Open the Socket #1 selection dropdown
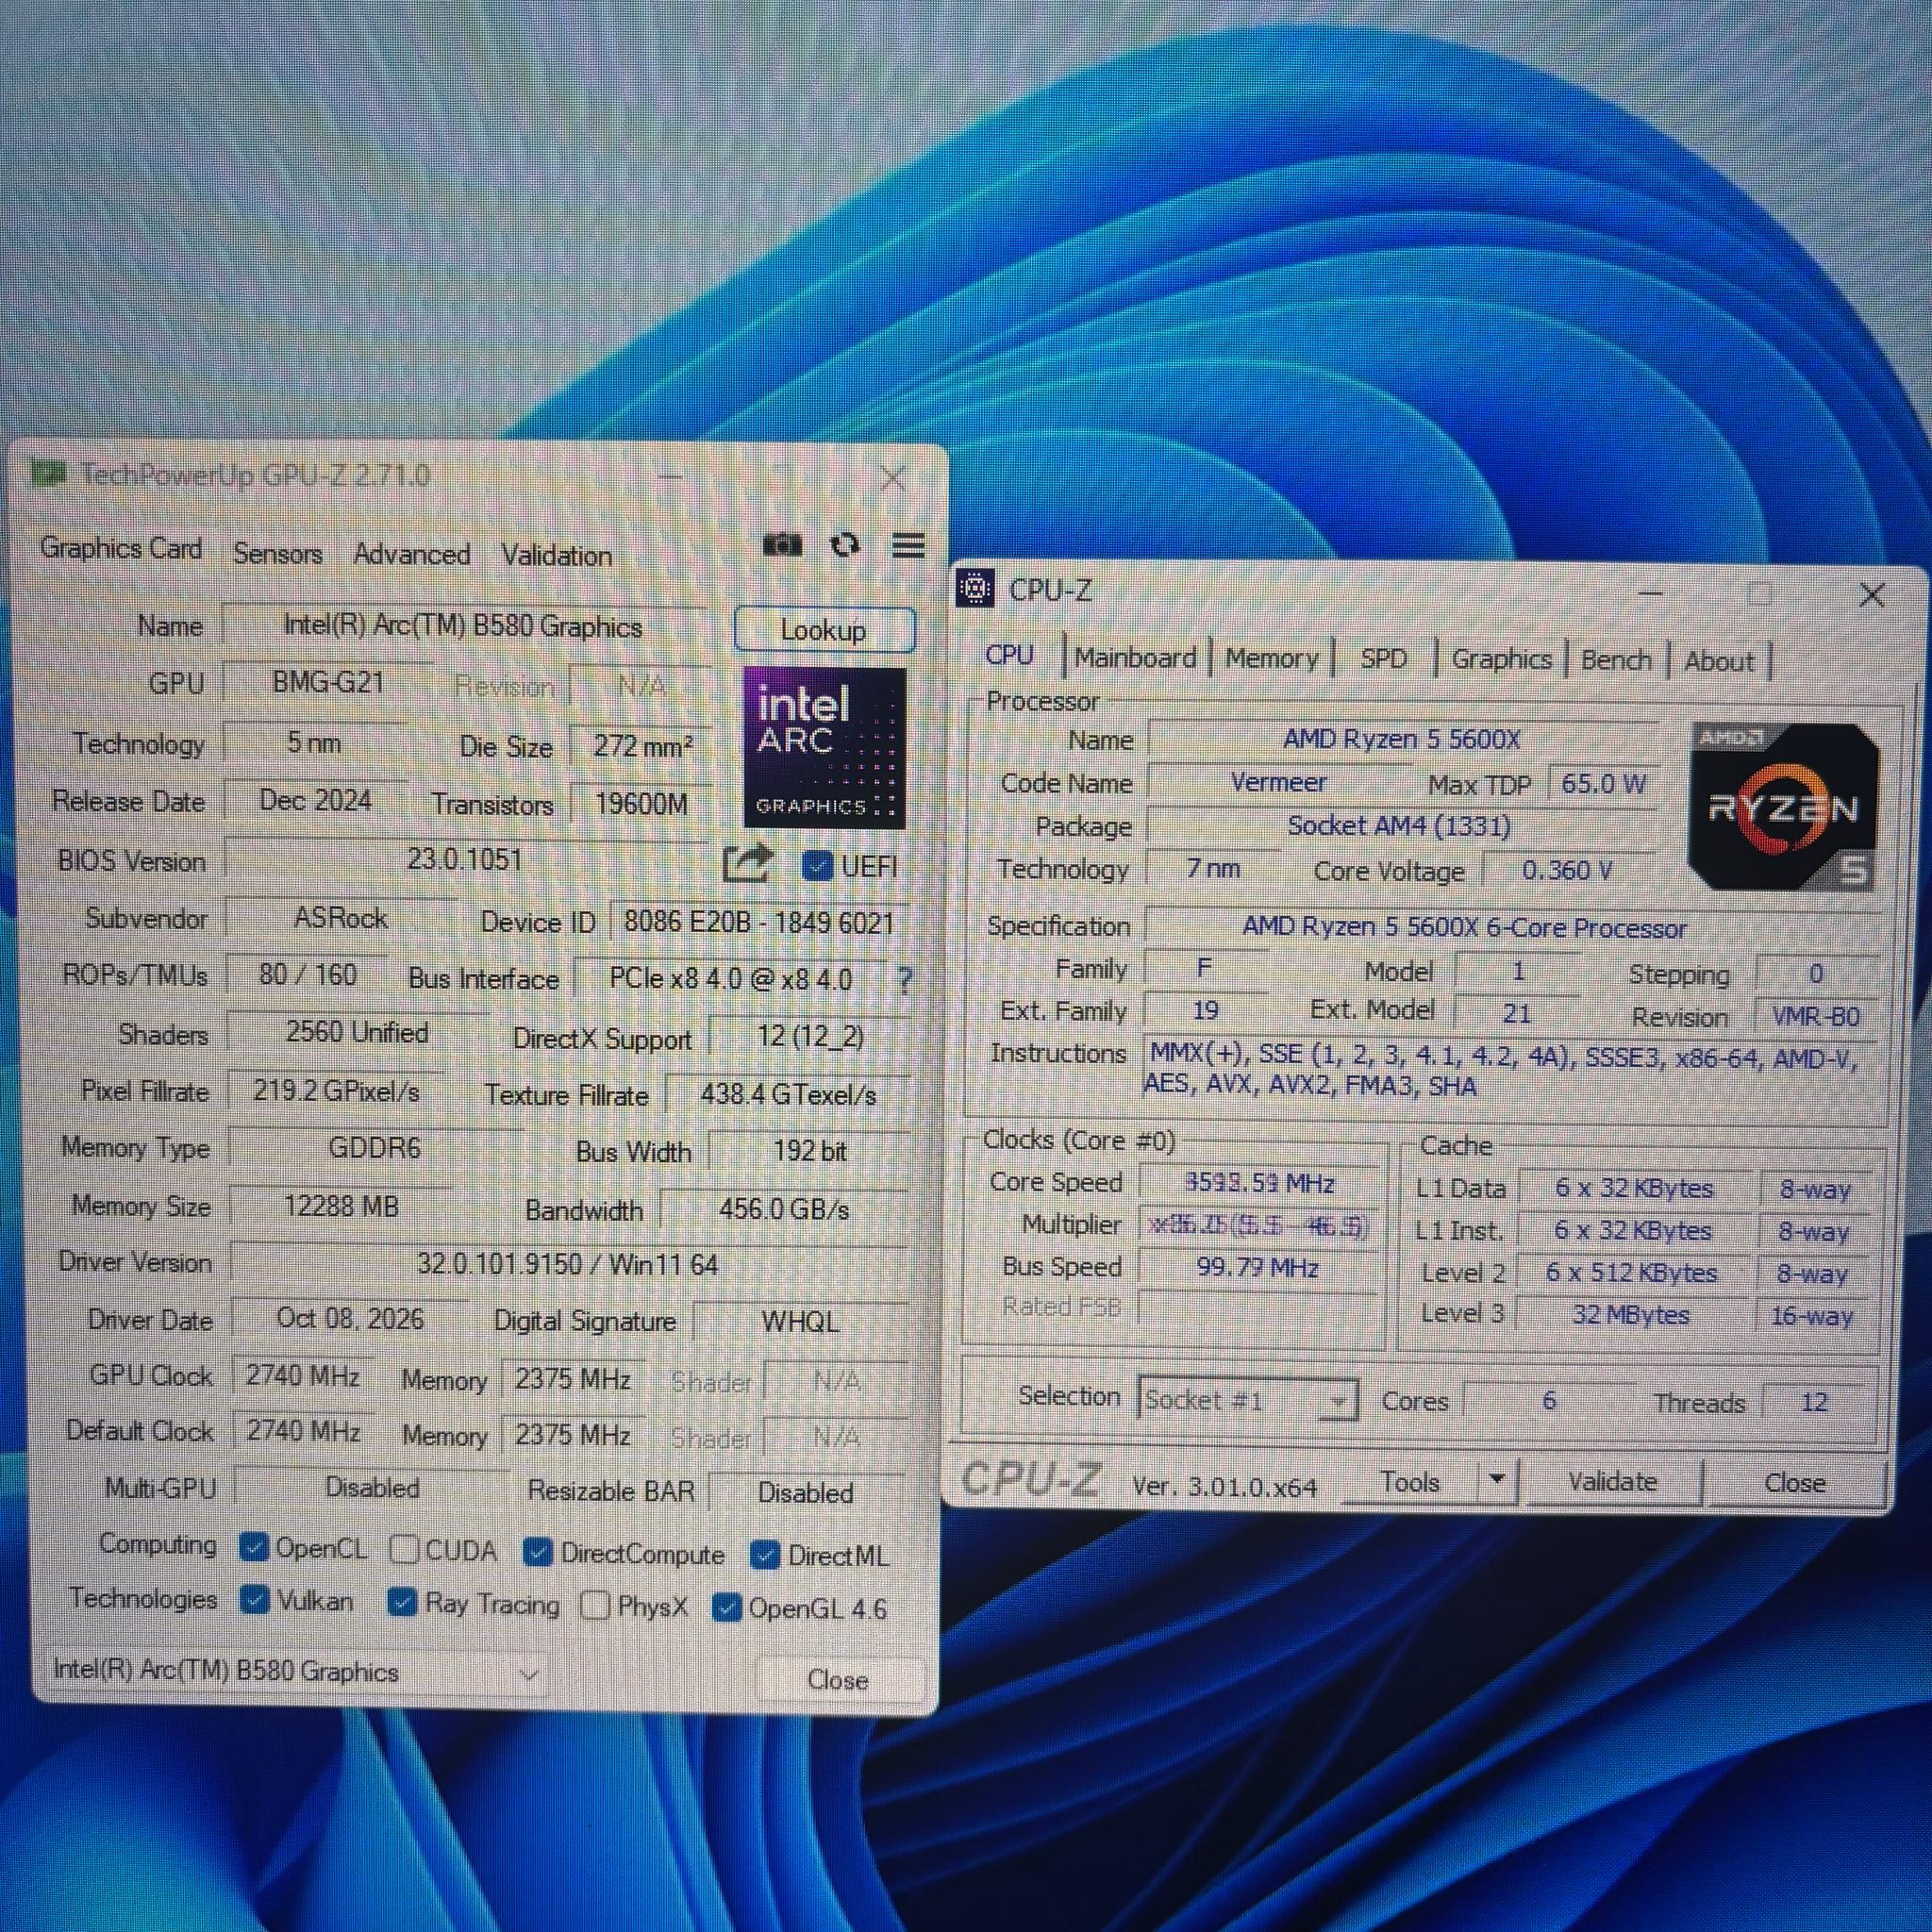The image size is (1932, 1932). point(1247,1399)
